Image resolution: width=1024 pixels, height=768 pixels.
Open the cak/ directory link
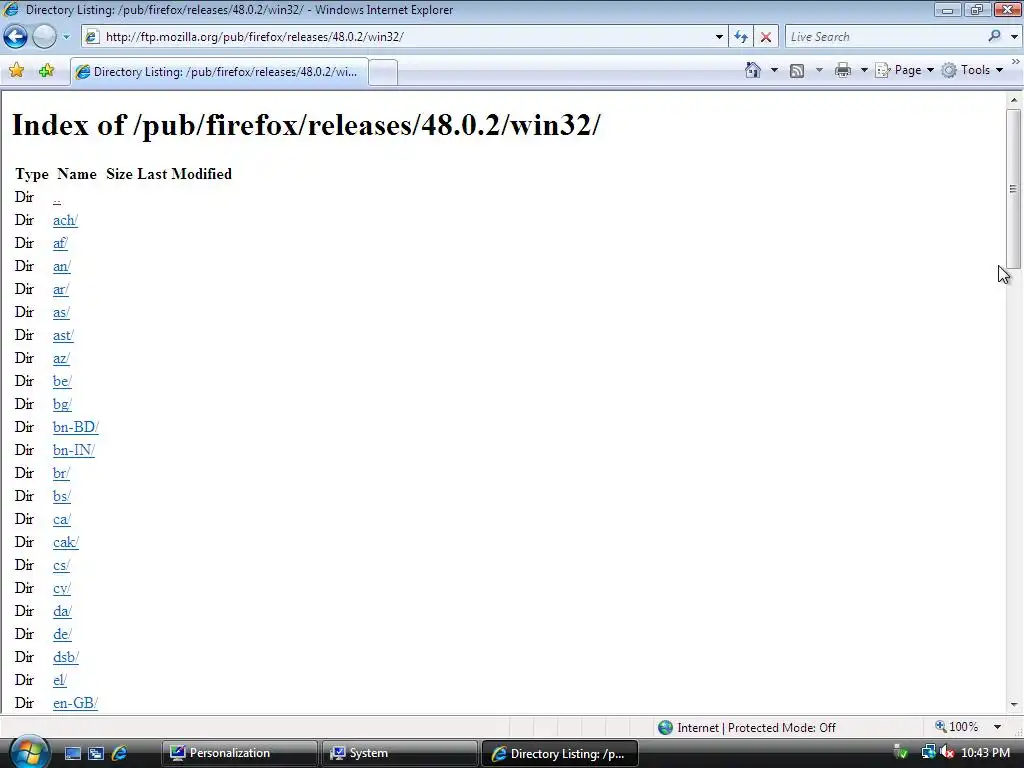pos(66,542)
